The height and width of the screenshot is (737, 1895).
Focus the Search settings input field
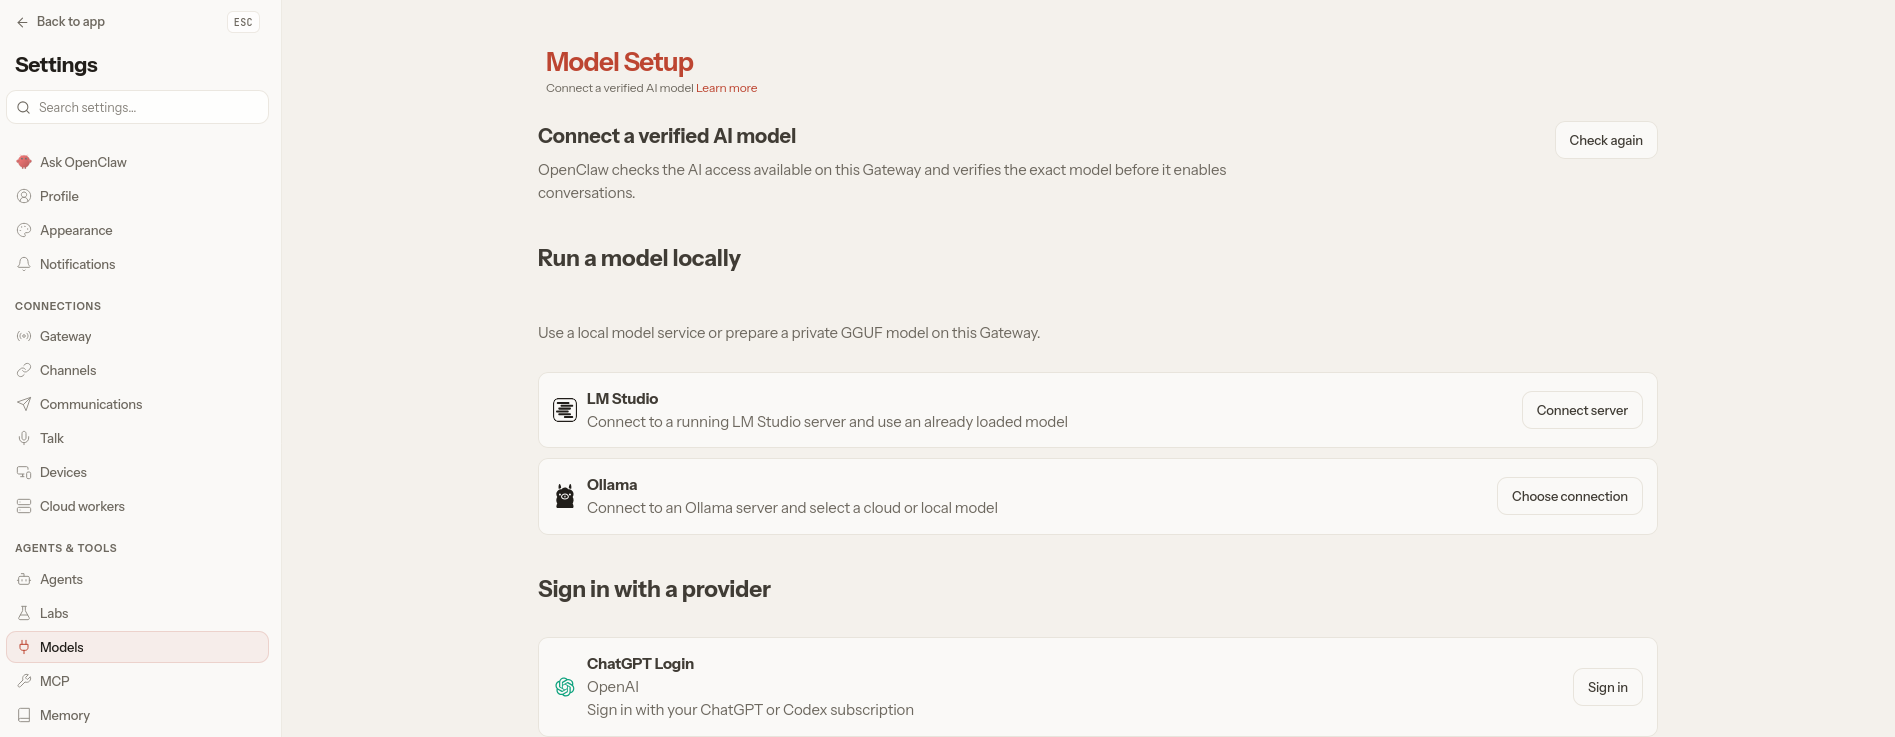coord(137,107)
